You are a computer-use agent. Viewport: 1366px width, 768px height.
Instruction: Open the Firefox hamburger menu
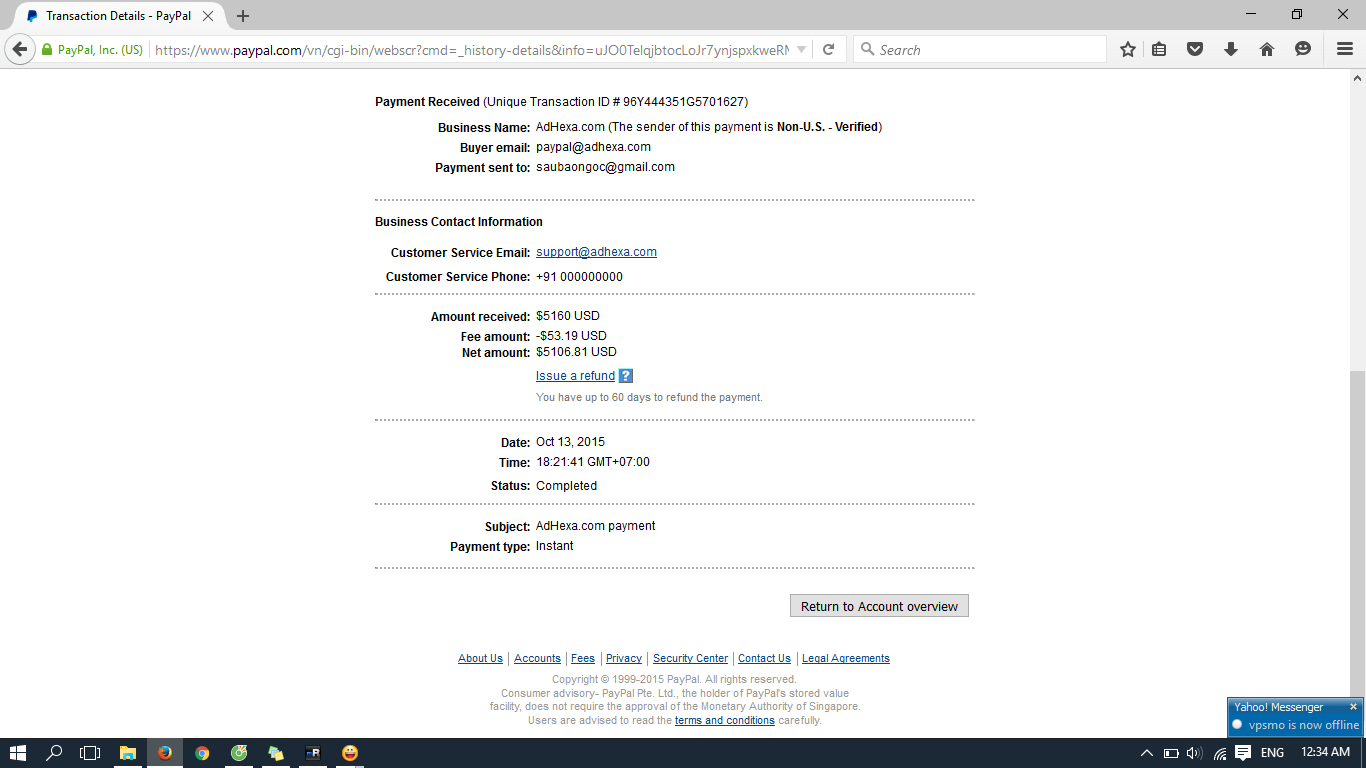click(1345, 49)
